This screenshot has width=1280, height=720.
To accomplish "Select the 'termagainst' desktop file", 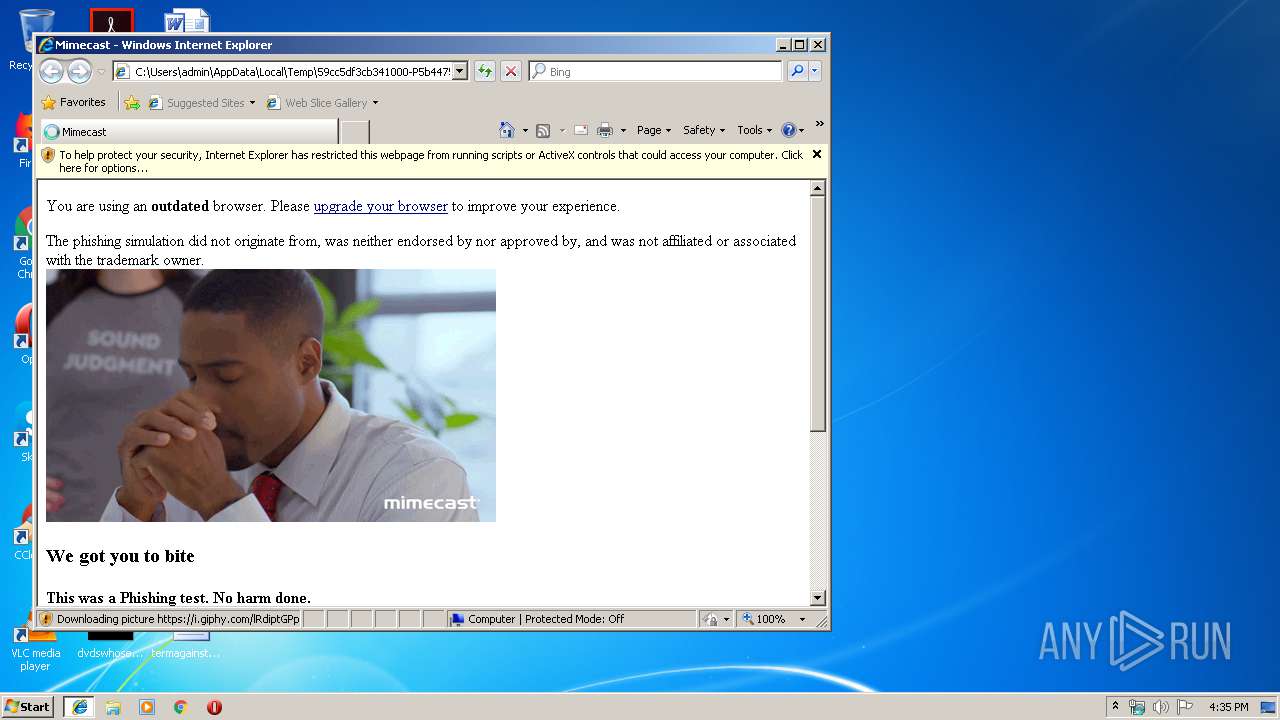I will tap(186, 645).
